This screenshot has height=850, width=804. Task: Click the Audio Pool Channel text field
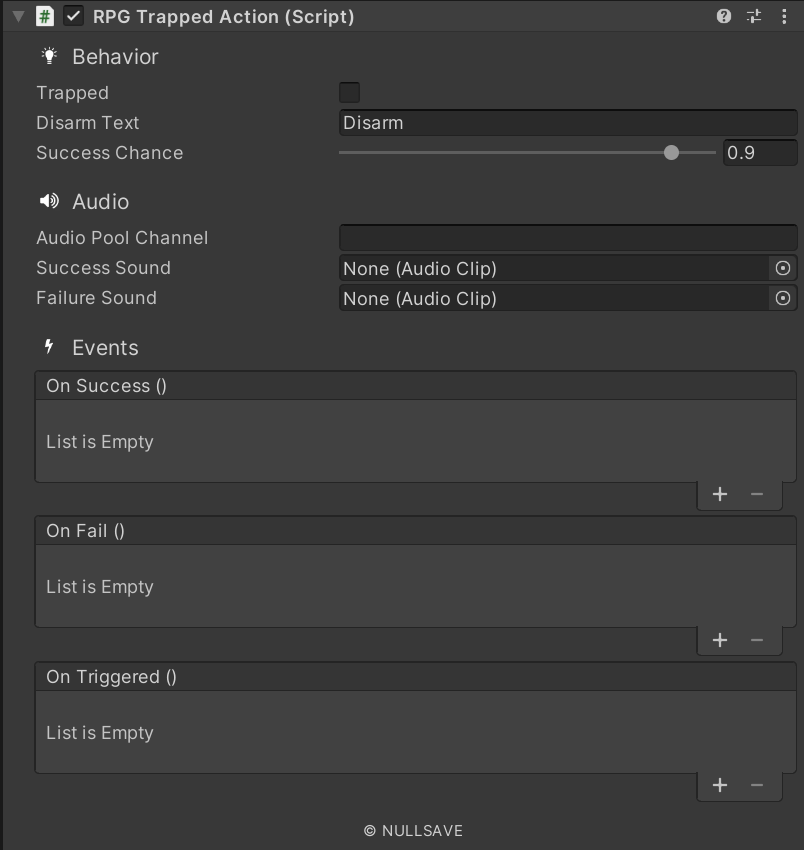pyautogui.click(x=567, y=238)
